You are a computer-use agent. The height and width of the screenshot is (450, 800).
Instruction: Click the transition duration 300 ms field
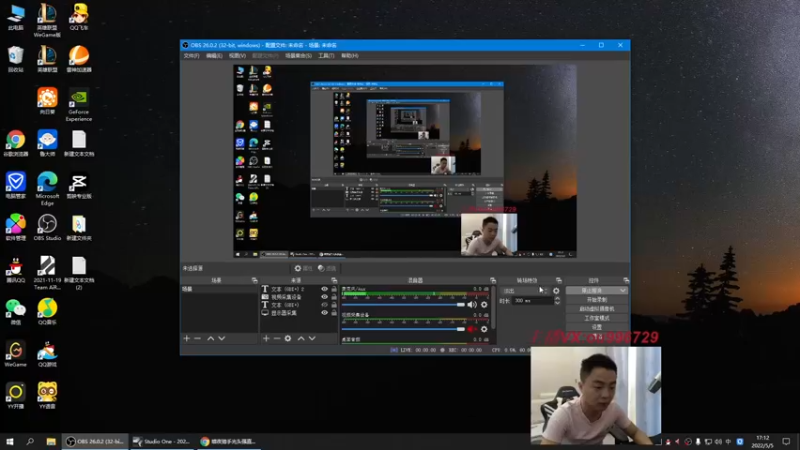[533, 301]
